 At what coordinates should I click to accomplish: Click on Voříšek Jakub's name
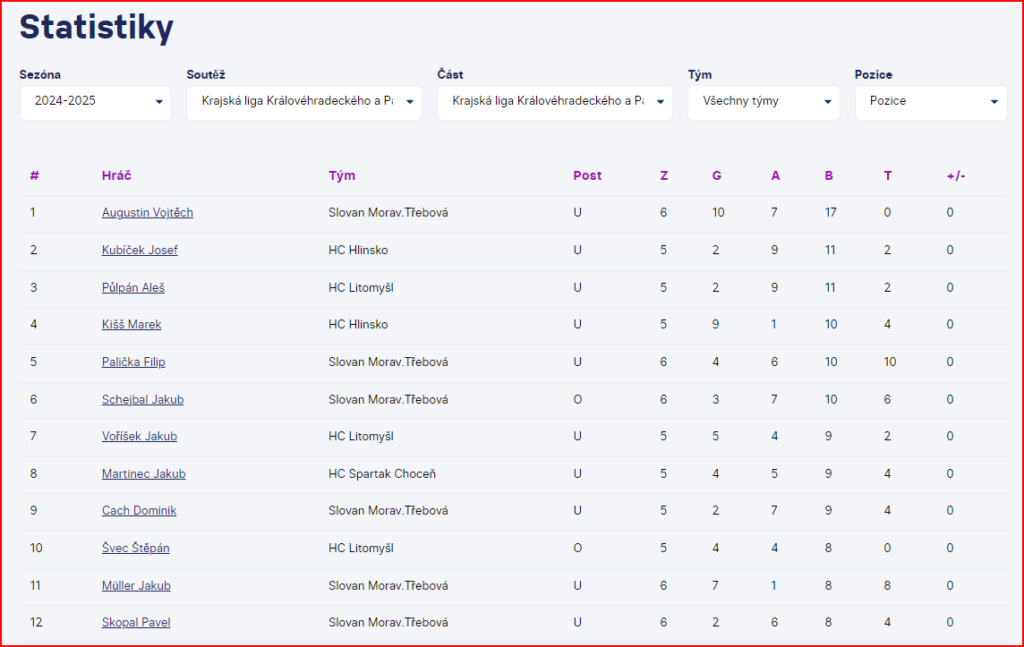pos(139,437)
